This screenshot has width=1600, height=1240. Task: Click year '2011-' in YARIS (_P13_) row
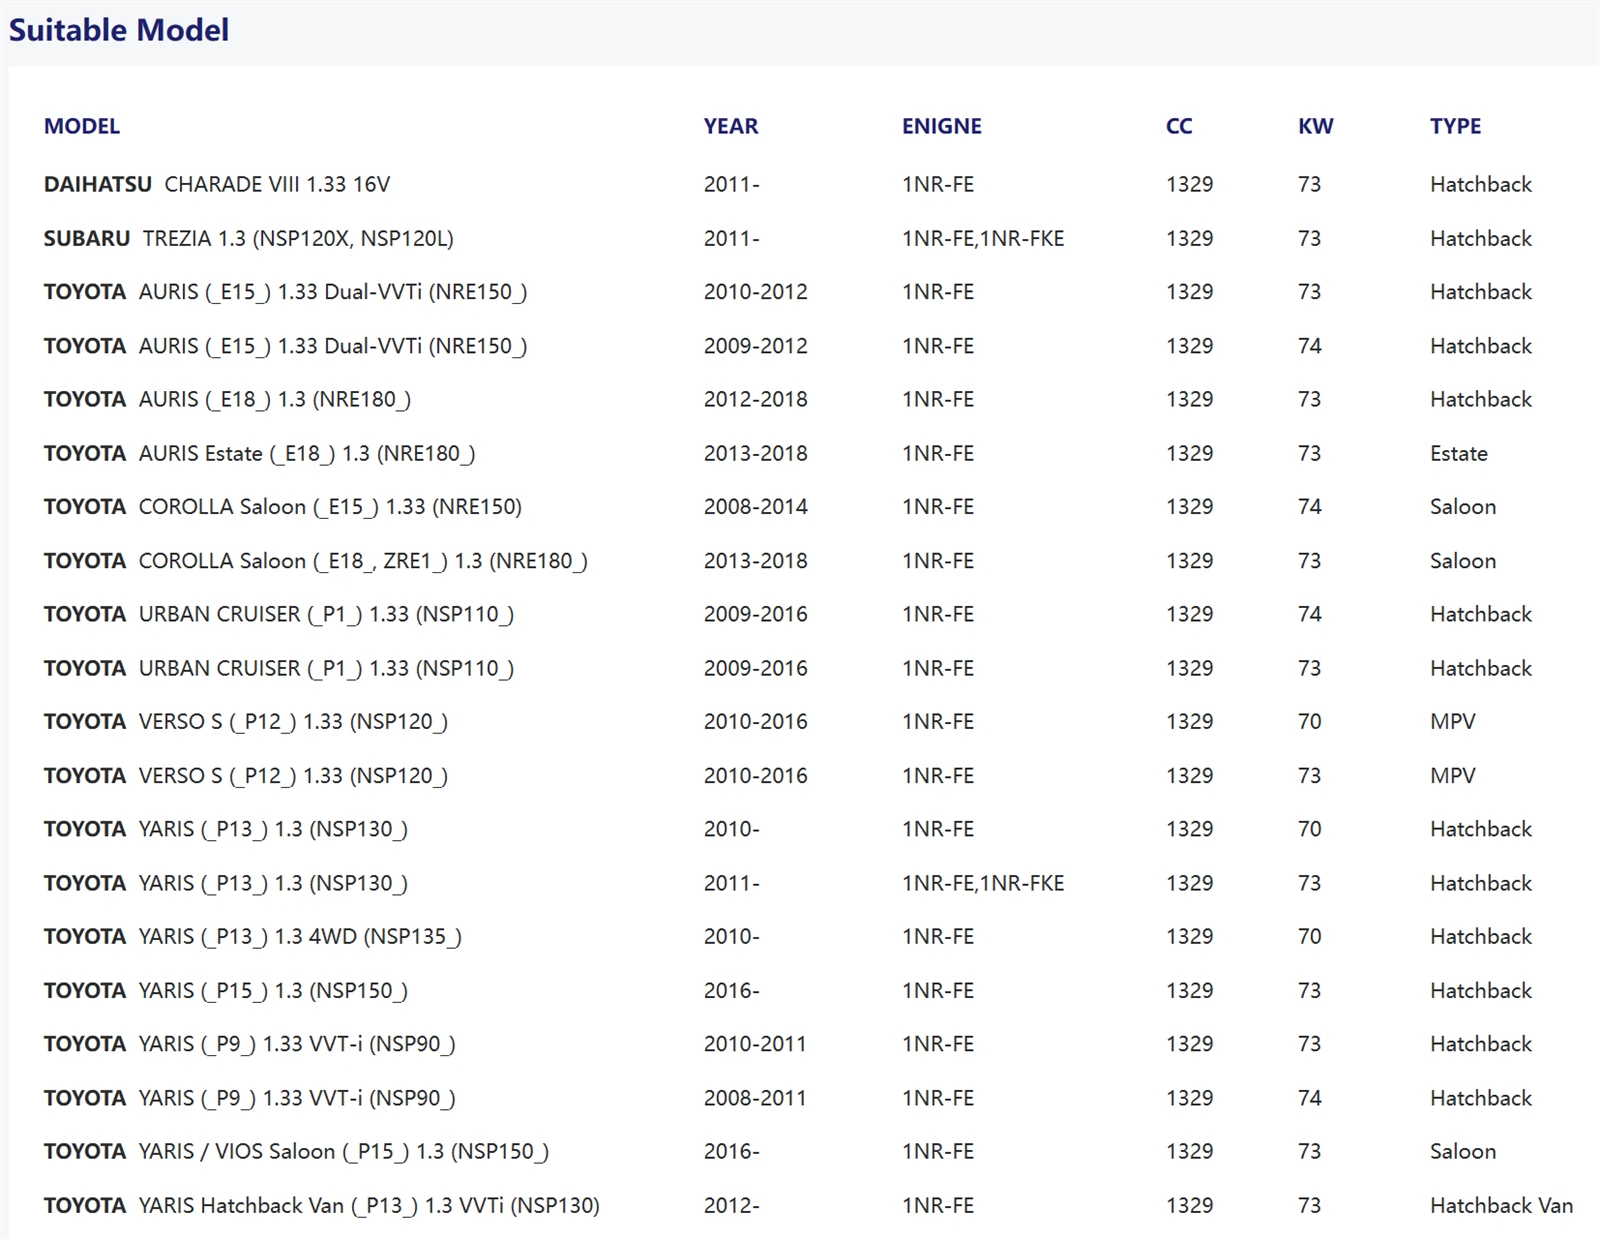point(732,883)
